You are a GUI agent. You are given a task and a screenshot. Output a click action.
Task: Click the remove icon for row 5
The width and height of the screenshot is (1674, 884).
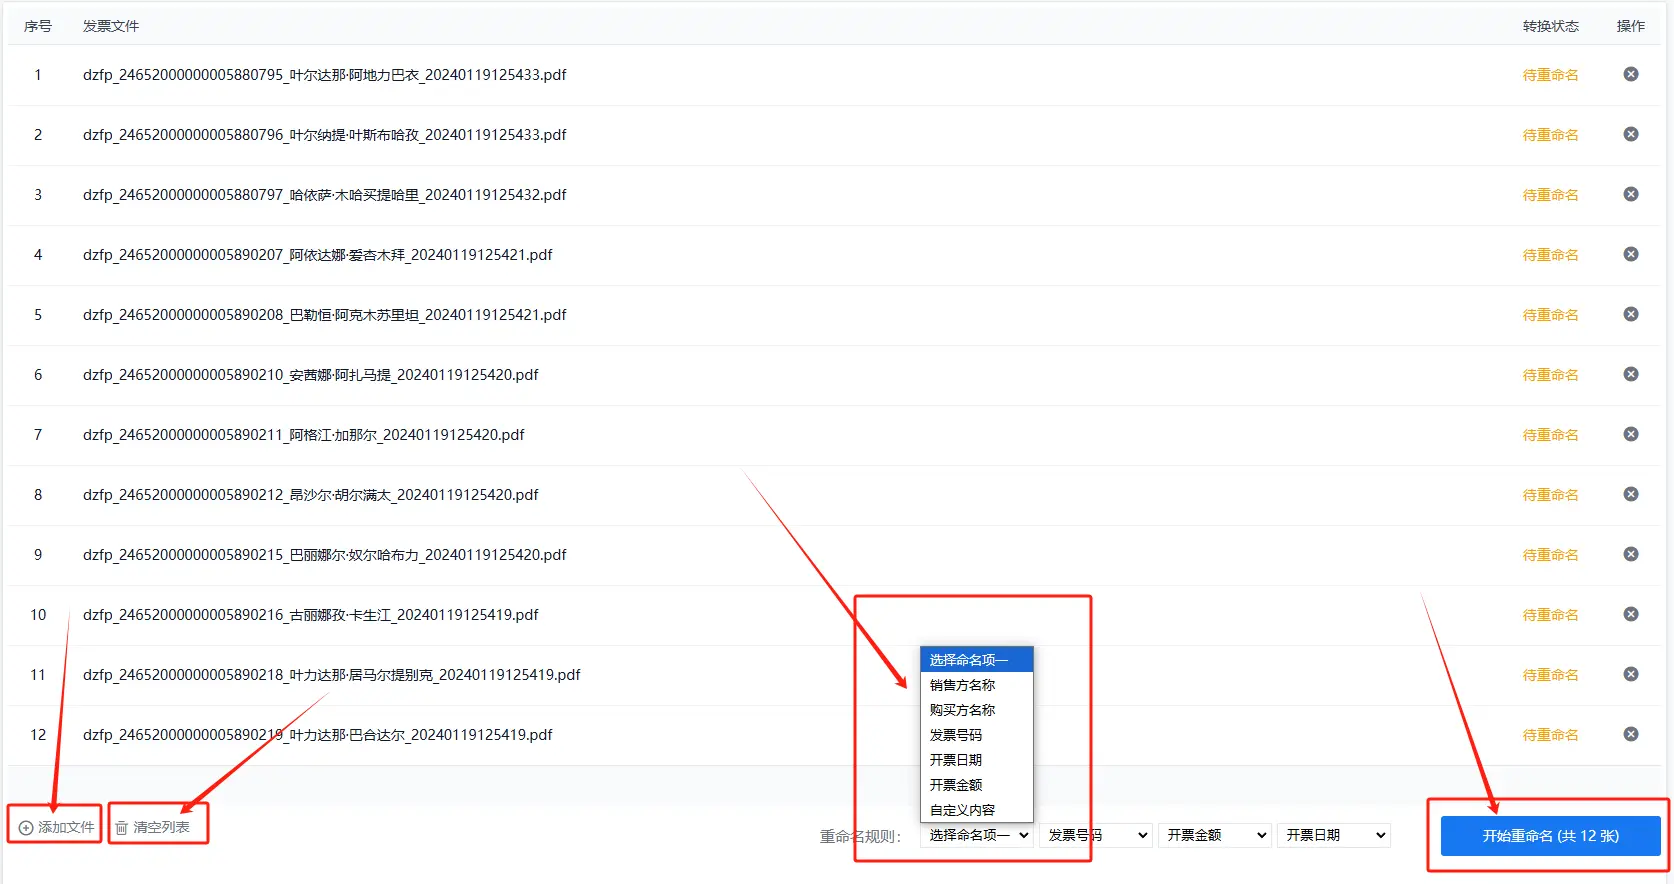point(1630,314)
